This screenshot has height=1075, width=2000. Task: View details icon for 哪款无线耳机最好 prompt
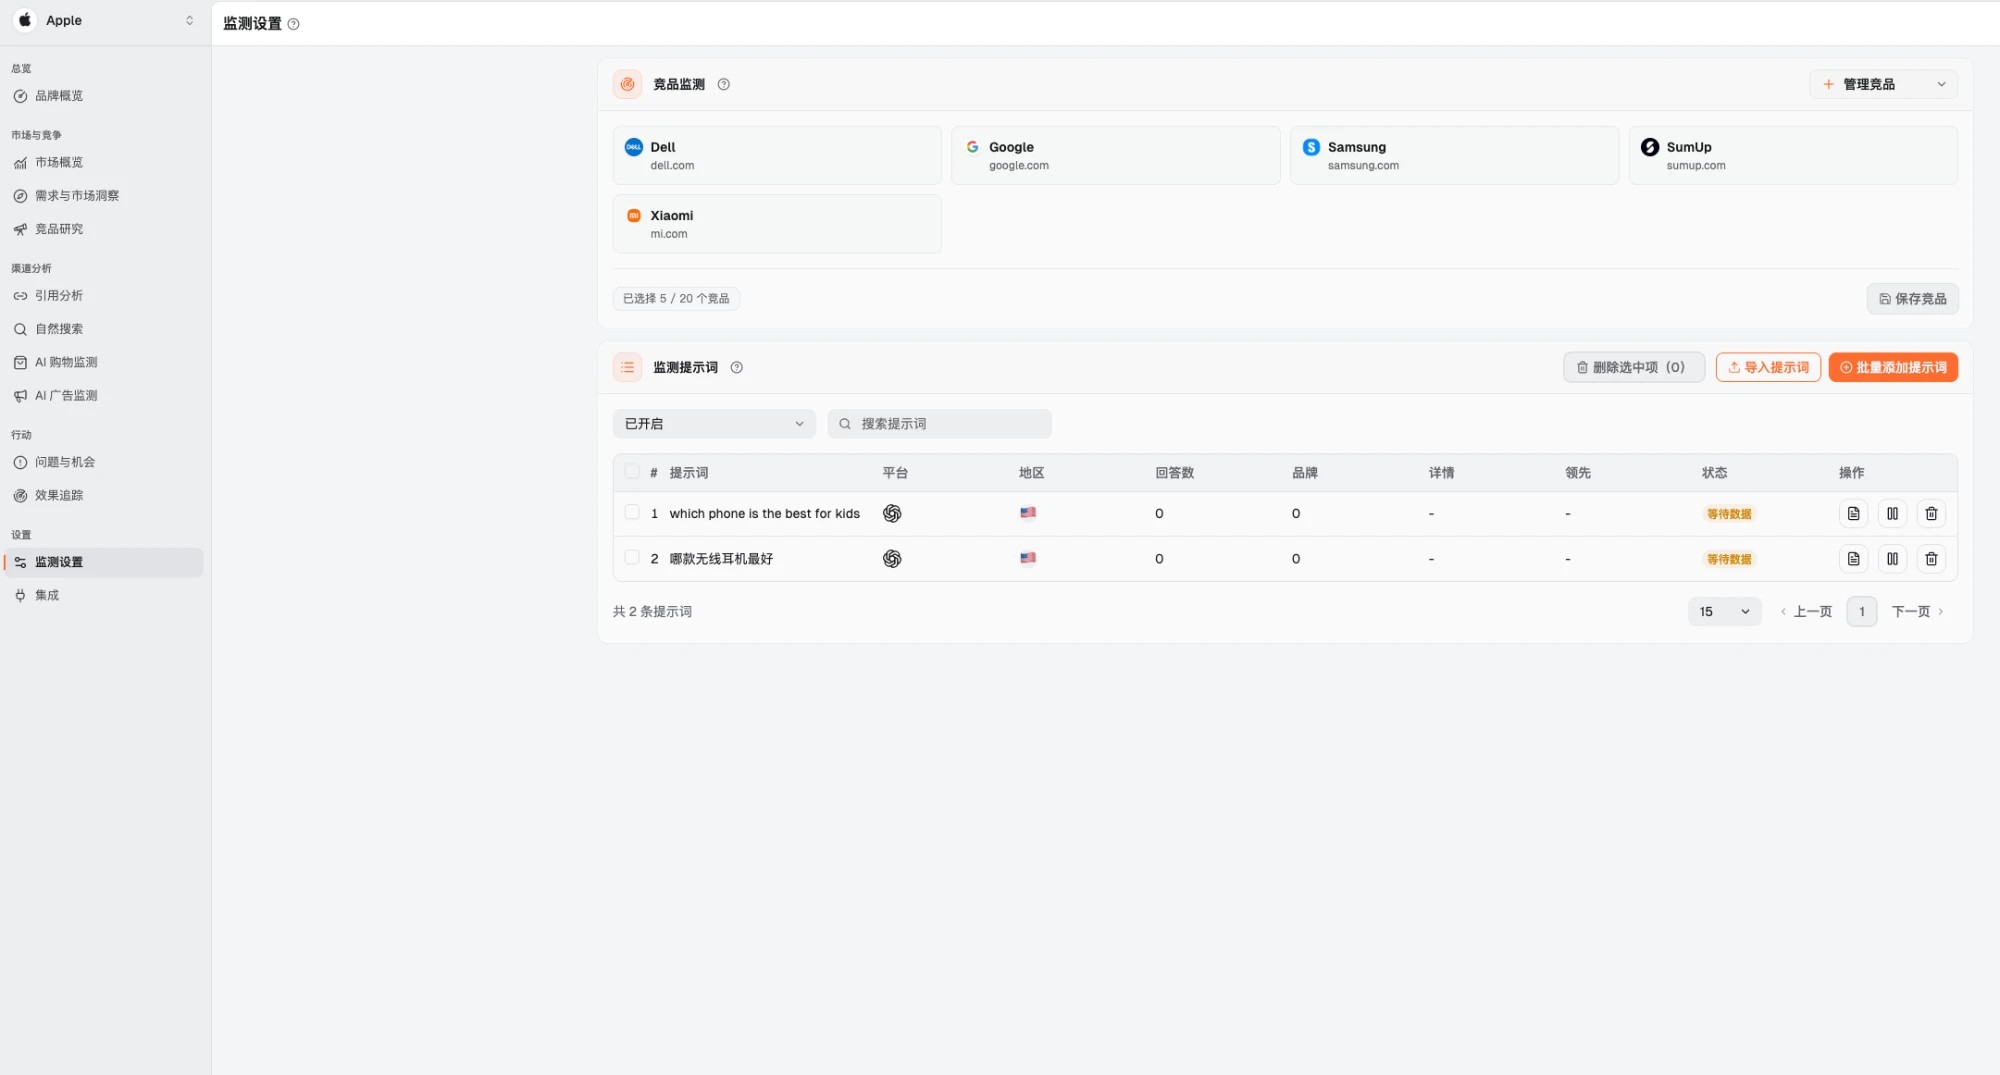pyautogui.click(x=1853, y=559)
